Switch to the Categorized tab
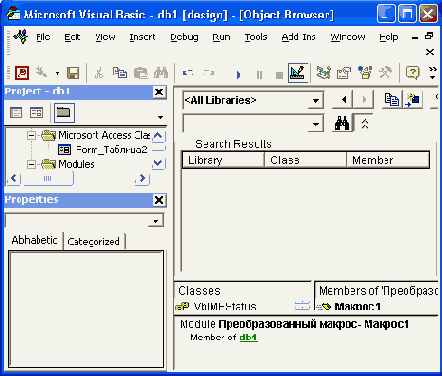Screen dimensions: 442x376 (x=94, y=241)
